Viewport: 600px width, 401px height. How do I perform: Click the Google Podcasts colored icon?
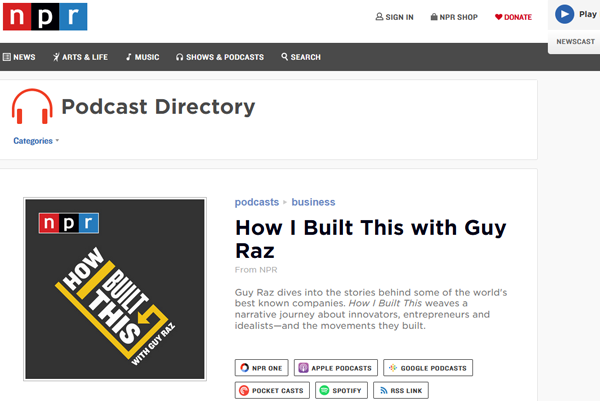pyautogui.click(x=393, y=368)
